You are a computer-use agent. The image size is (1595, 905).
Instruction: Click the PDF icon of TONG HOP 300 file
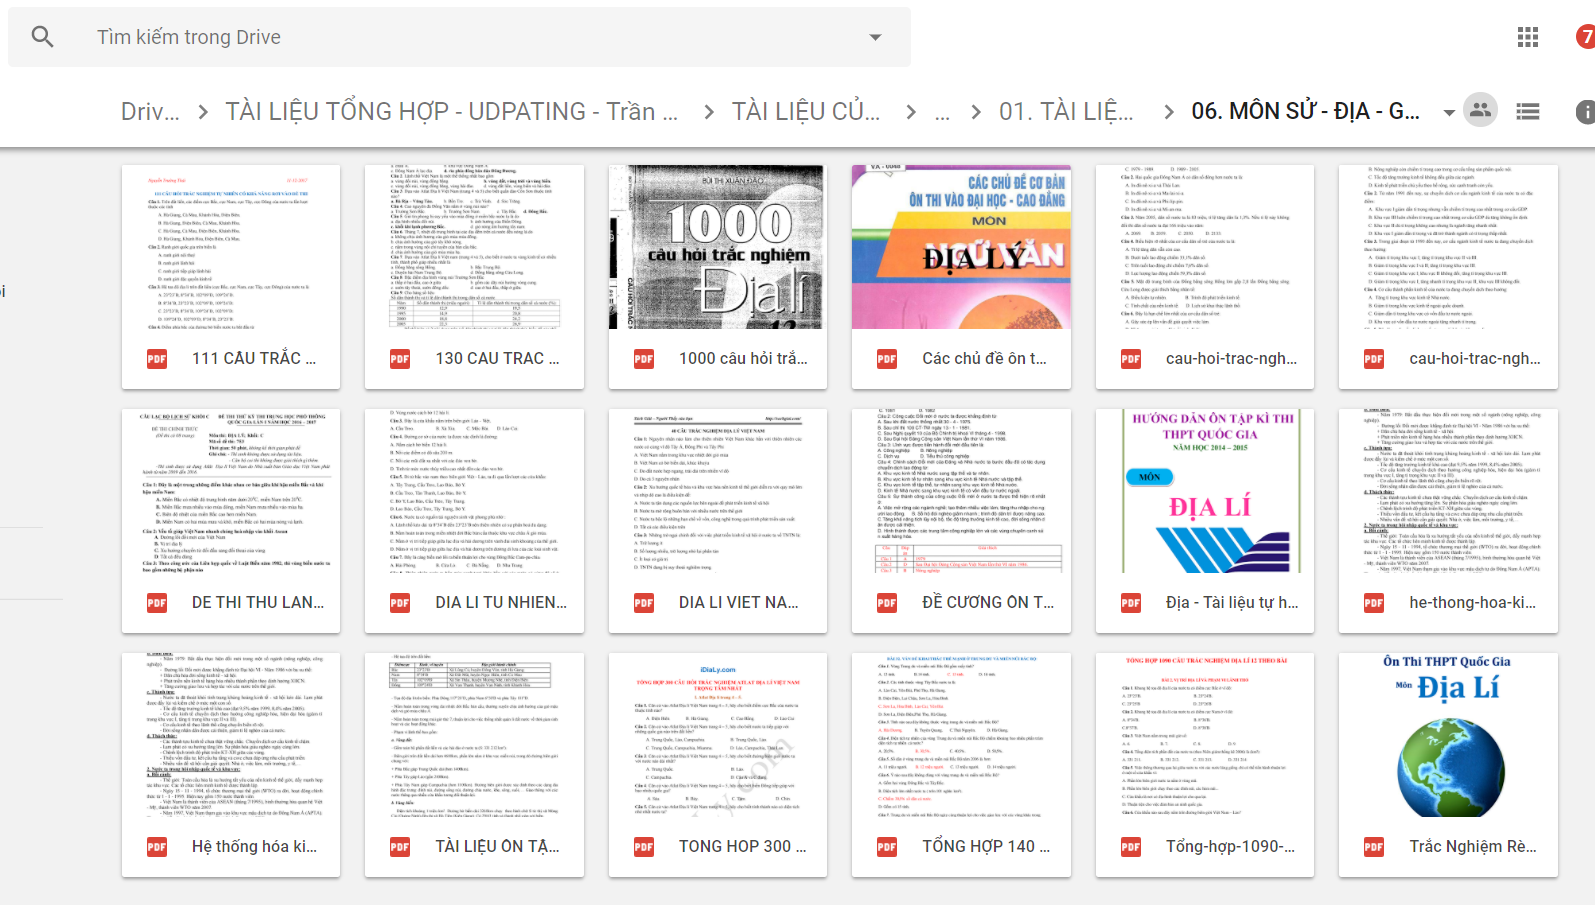644,847
